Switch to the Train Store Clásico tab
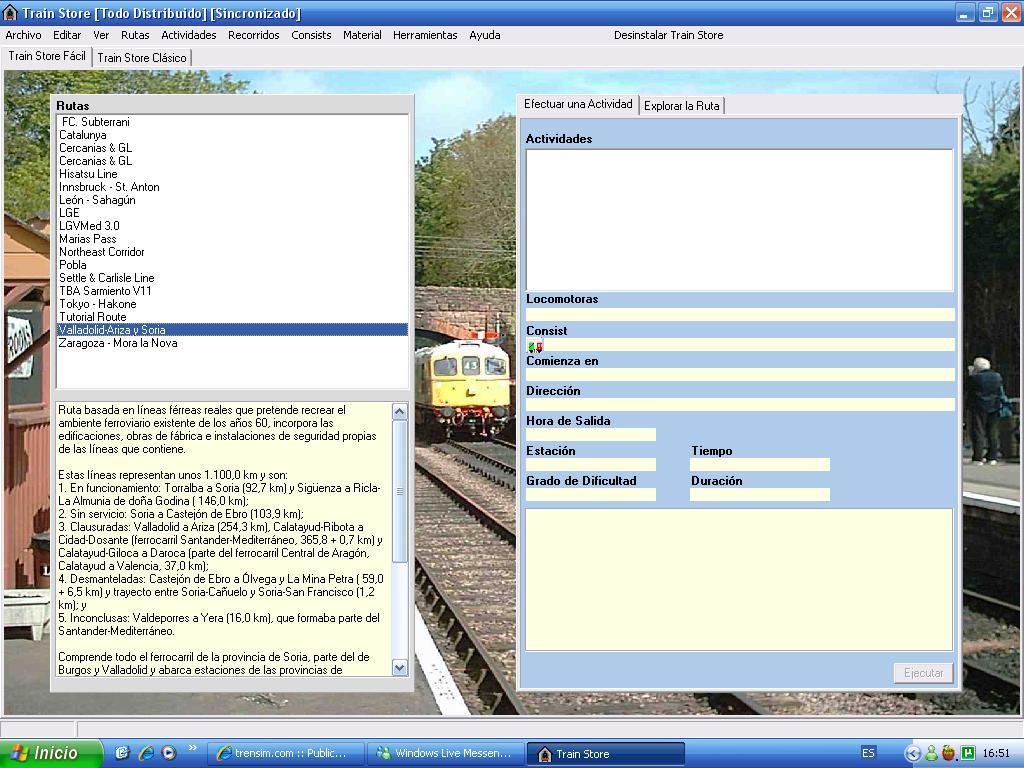 pos(141,58)
